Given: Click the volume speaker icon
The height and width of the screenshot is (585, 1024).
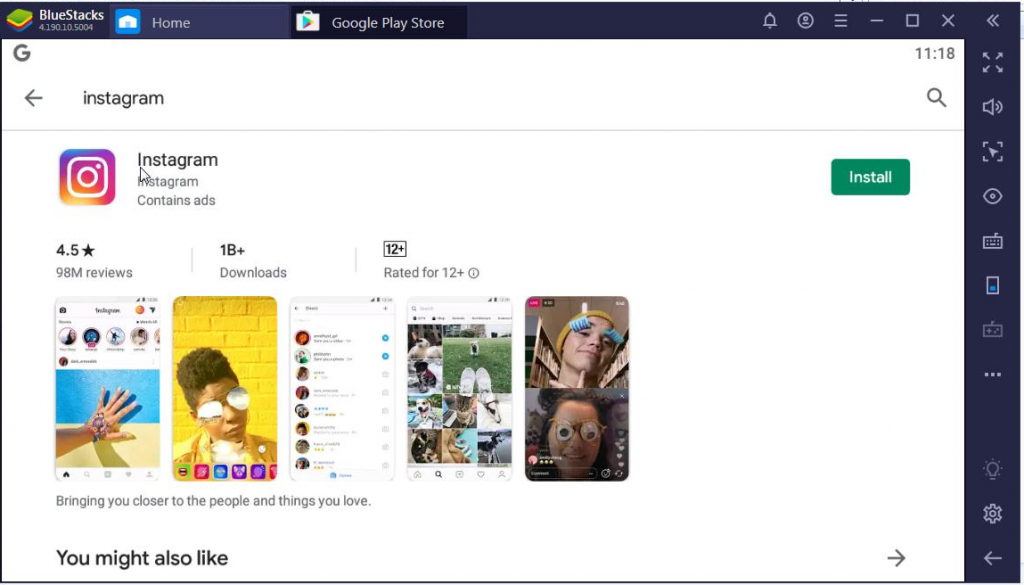Looking at the screenshot, I should [x=993, y=107].
